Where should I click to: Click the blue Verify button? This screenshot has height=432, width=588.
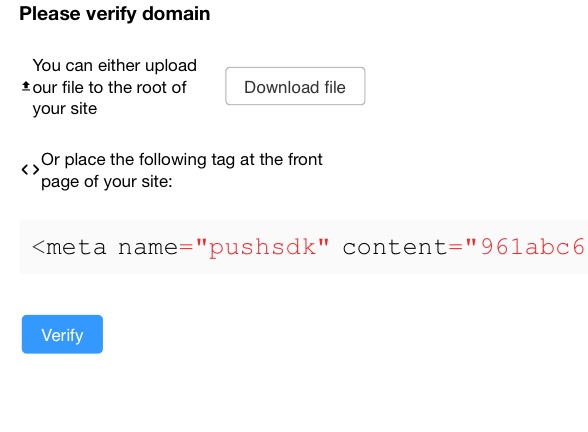coord(62,334)
